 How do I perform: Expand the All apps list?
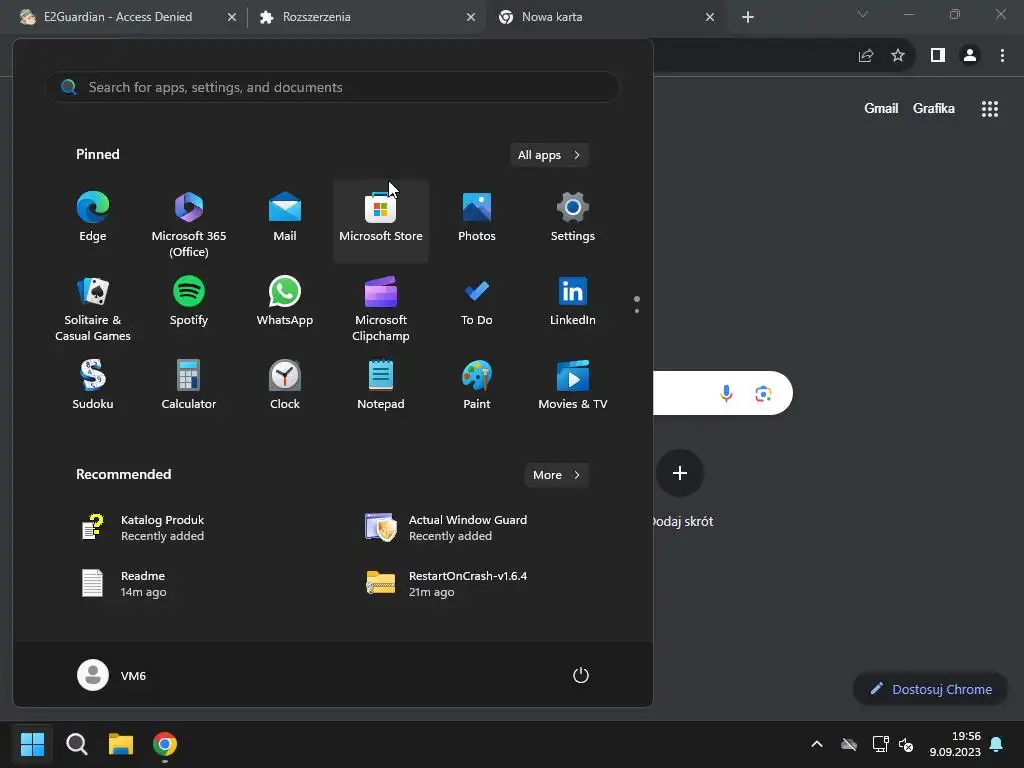[x=549, y=155]
